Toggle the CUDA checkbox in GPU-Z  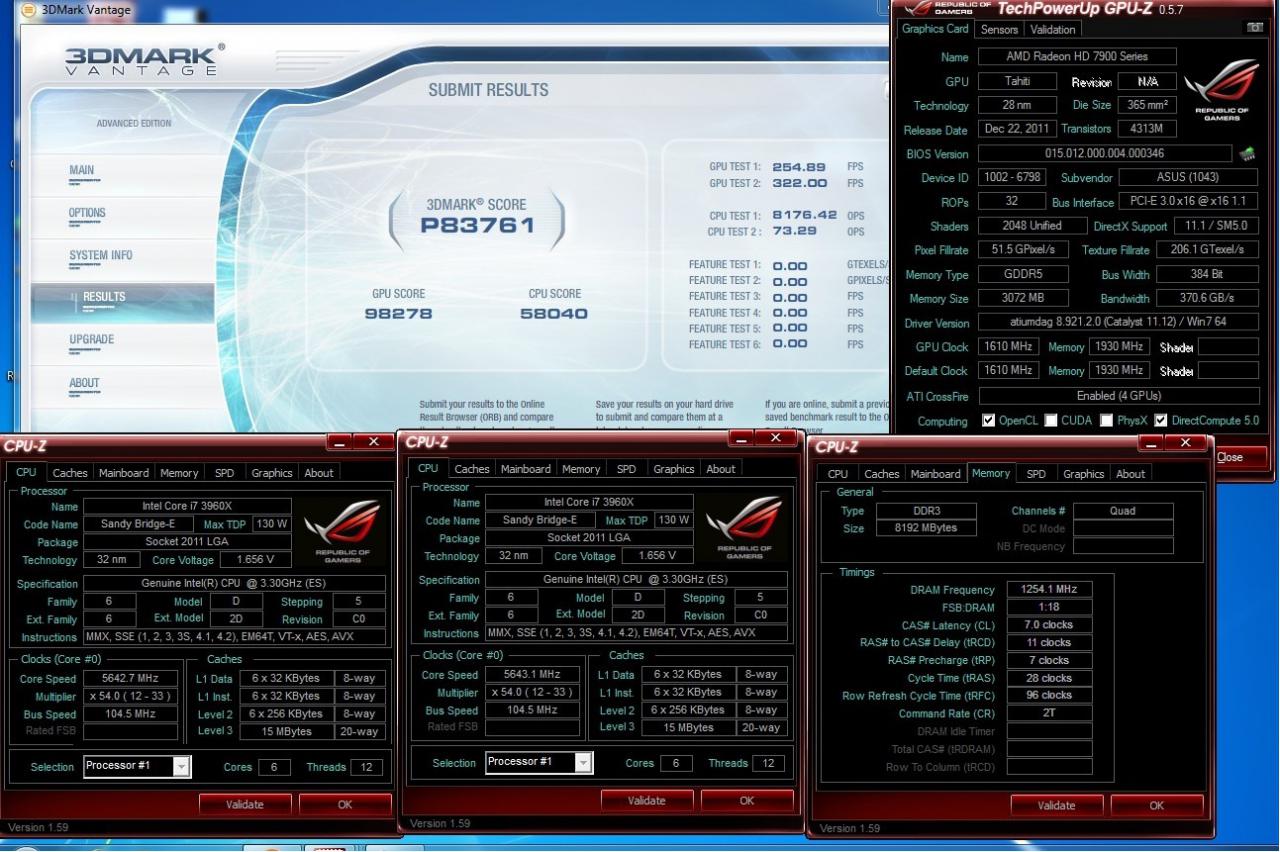point(1051,421)
